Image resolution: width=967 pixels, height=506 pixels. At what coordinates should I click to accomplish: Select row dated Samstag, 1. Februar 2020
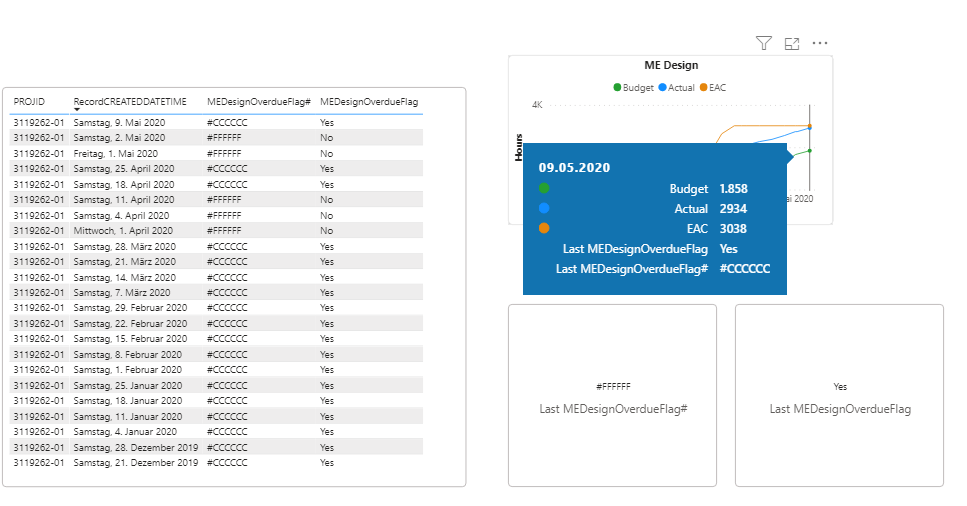[x=216, y=370]
